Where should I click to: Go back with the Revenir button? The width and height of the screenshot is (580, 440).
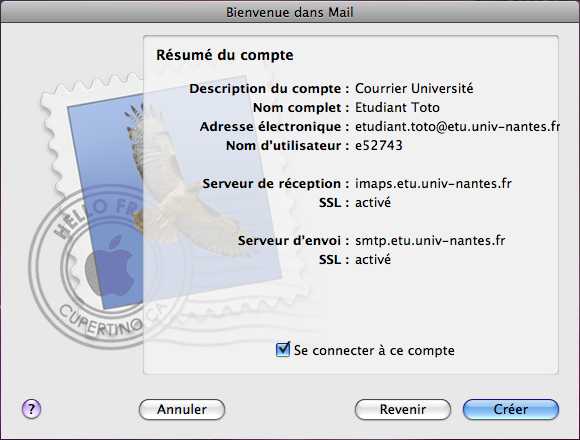[x=403, y=409]
